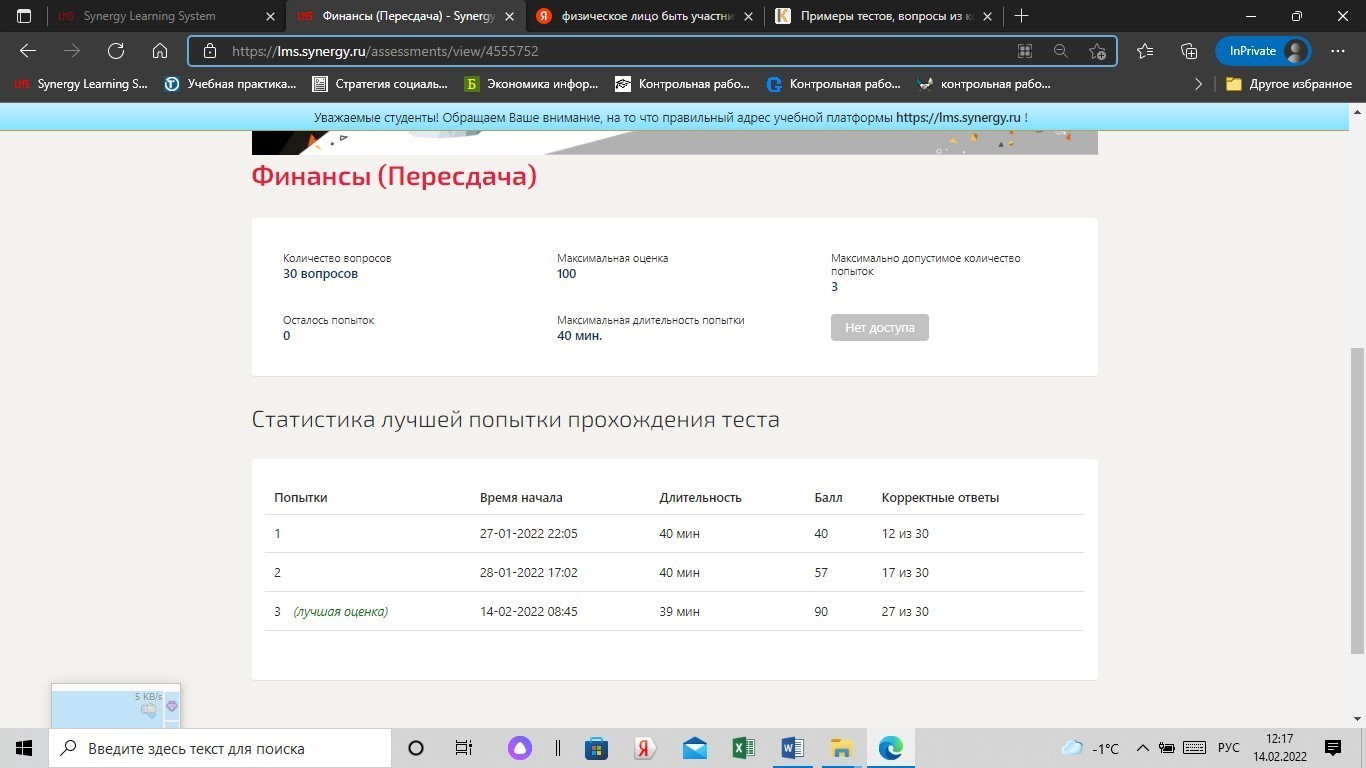1366x768 pixels.
Task: Open the Windows Start menu
Action: pyautogui.click(x=24, y=748)
